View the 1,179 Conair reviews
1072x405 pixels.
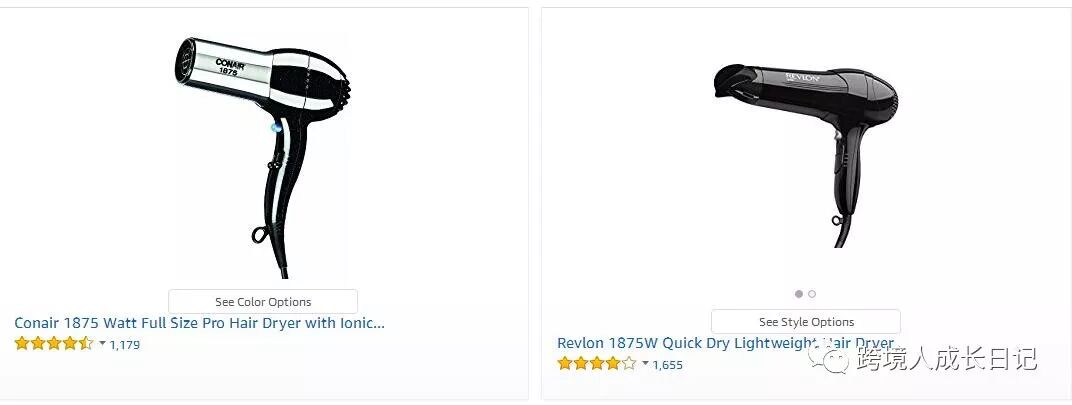coord(124,345)
